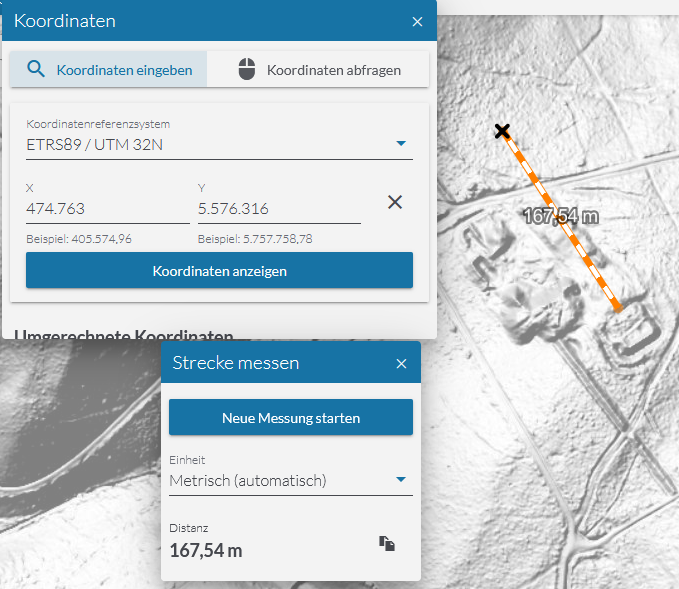This screenshot has width=679, height=589.
Task: Click the 167,54 m Distanz value
Action: pos(206,551)
